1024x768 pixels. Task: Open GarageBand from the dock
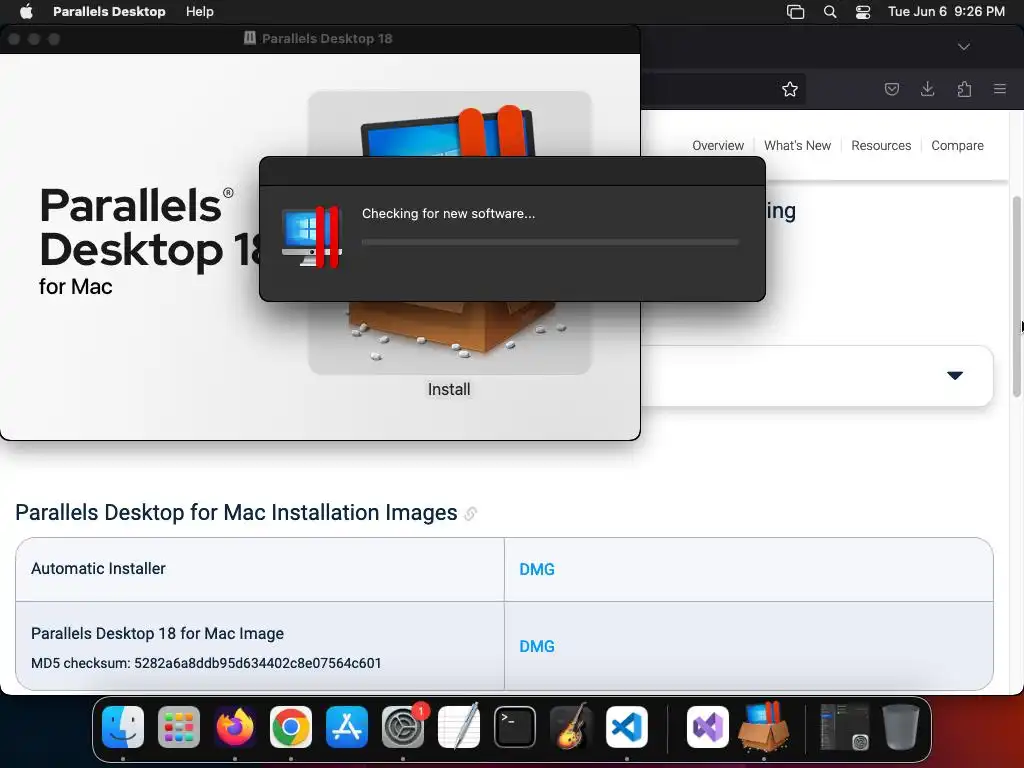(571, 727)
